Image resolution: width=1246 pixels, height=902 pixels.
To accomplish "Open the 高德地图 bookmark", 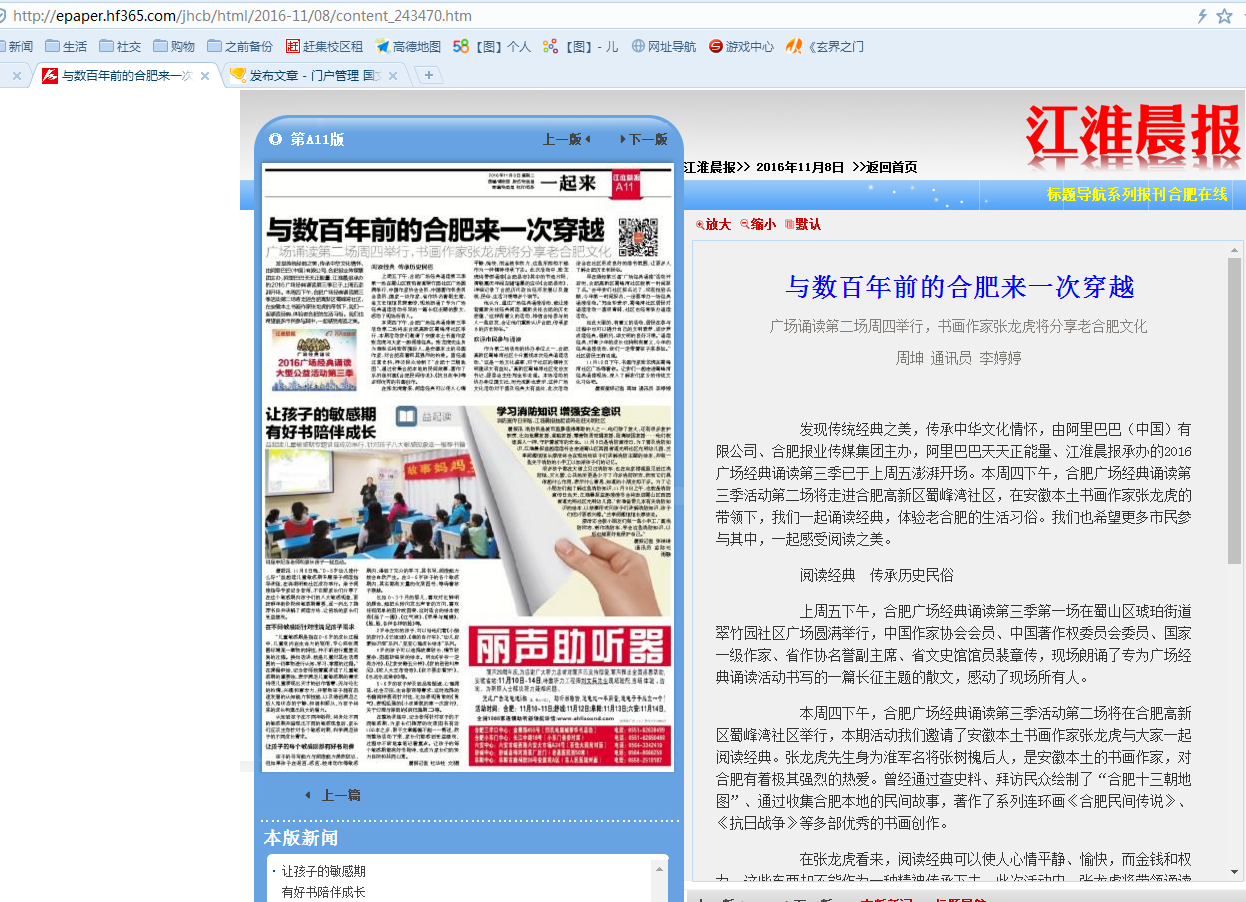I will point(408,46).
